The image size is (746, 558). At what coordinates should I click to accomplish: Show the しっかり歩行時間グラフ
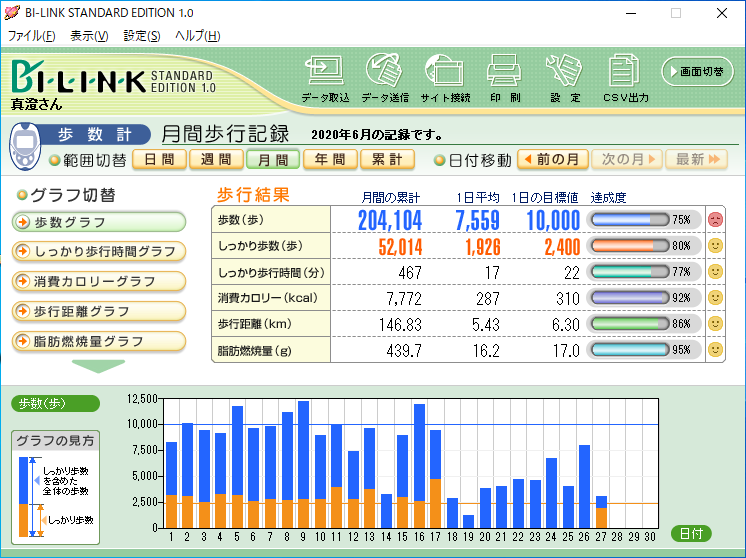tap(99, 251)
